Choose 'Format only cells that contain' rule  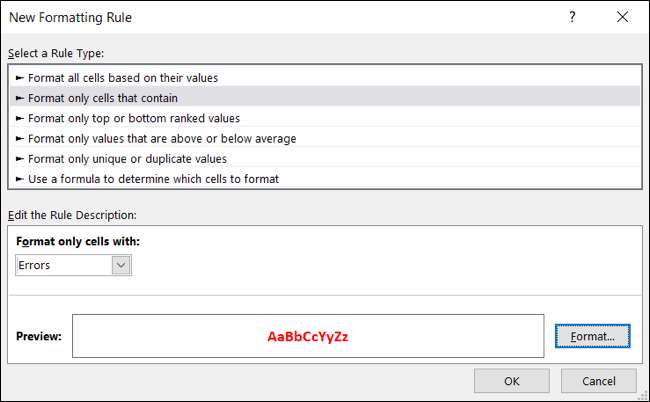pyautogui.click(x=102, y=98)
